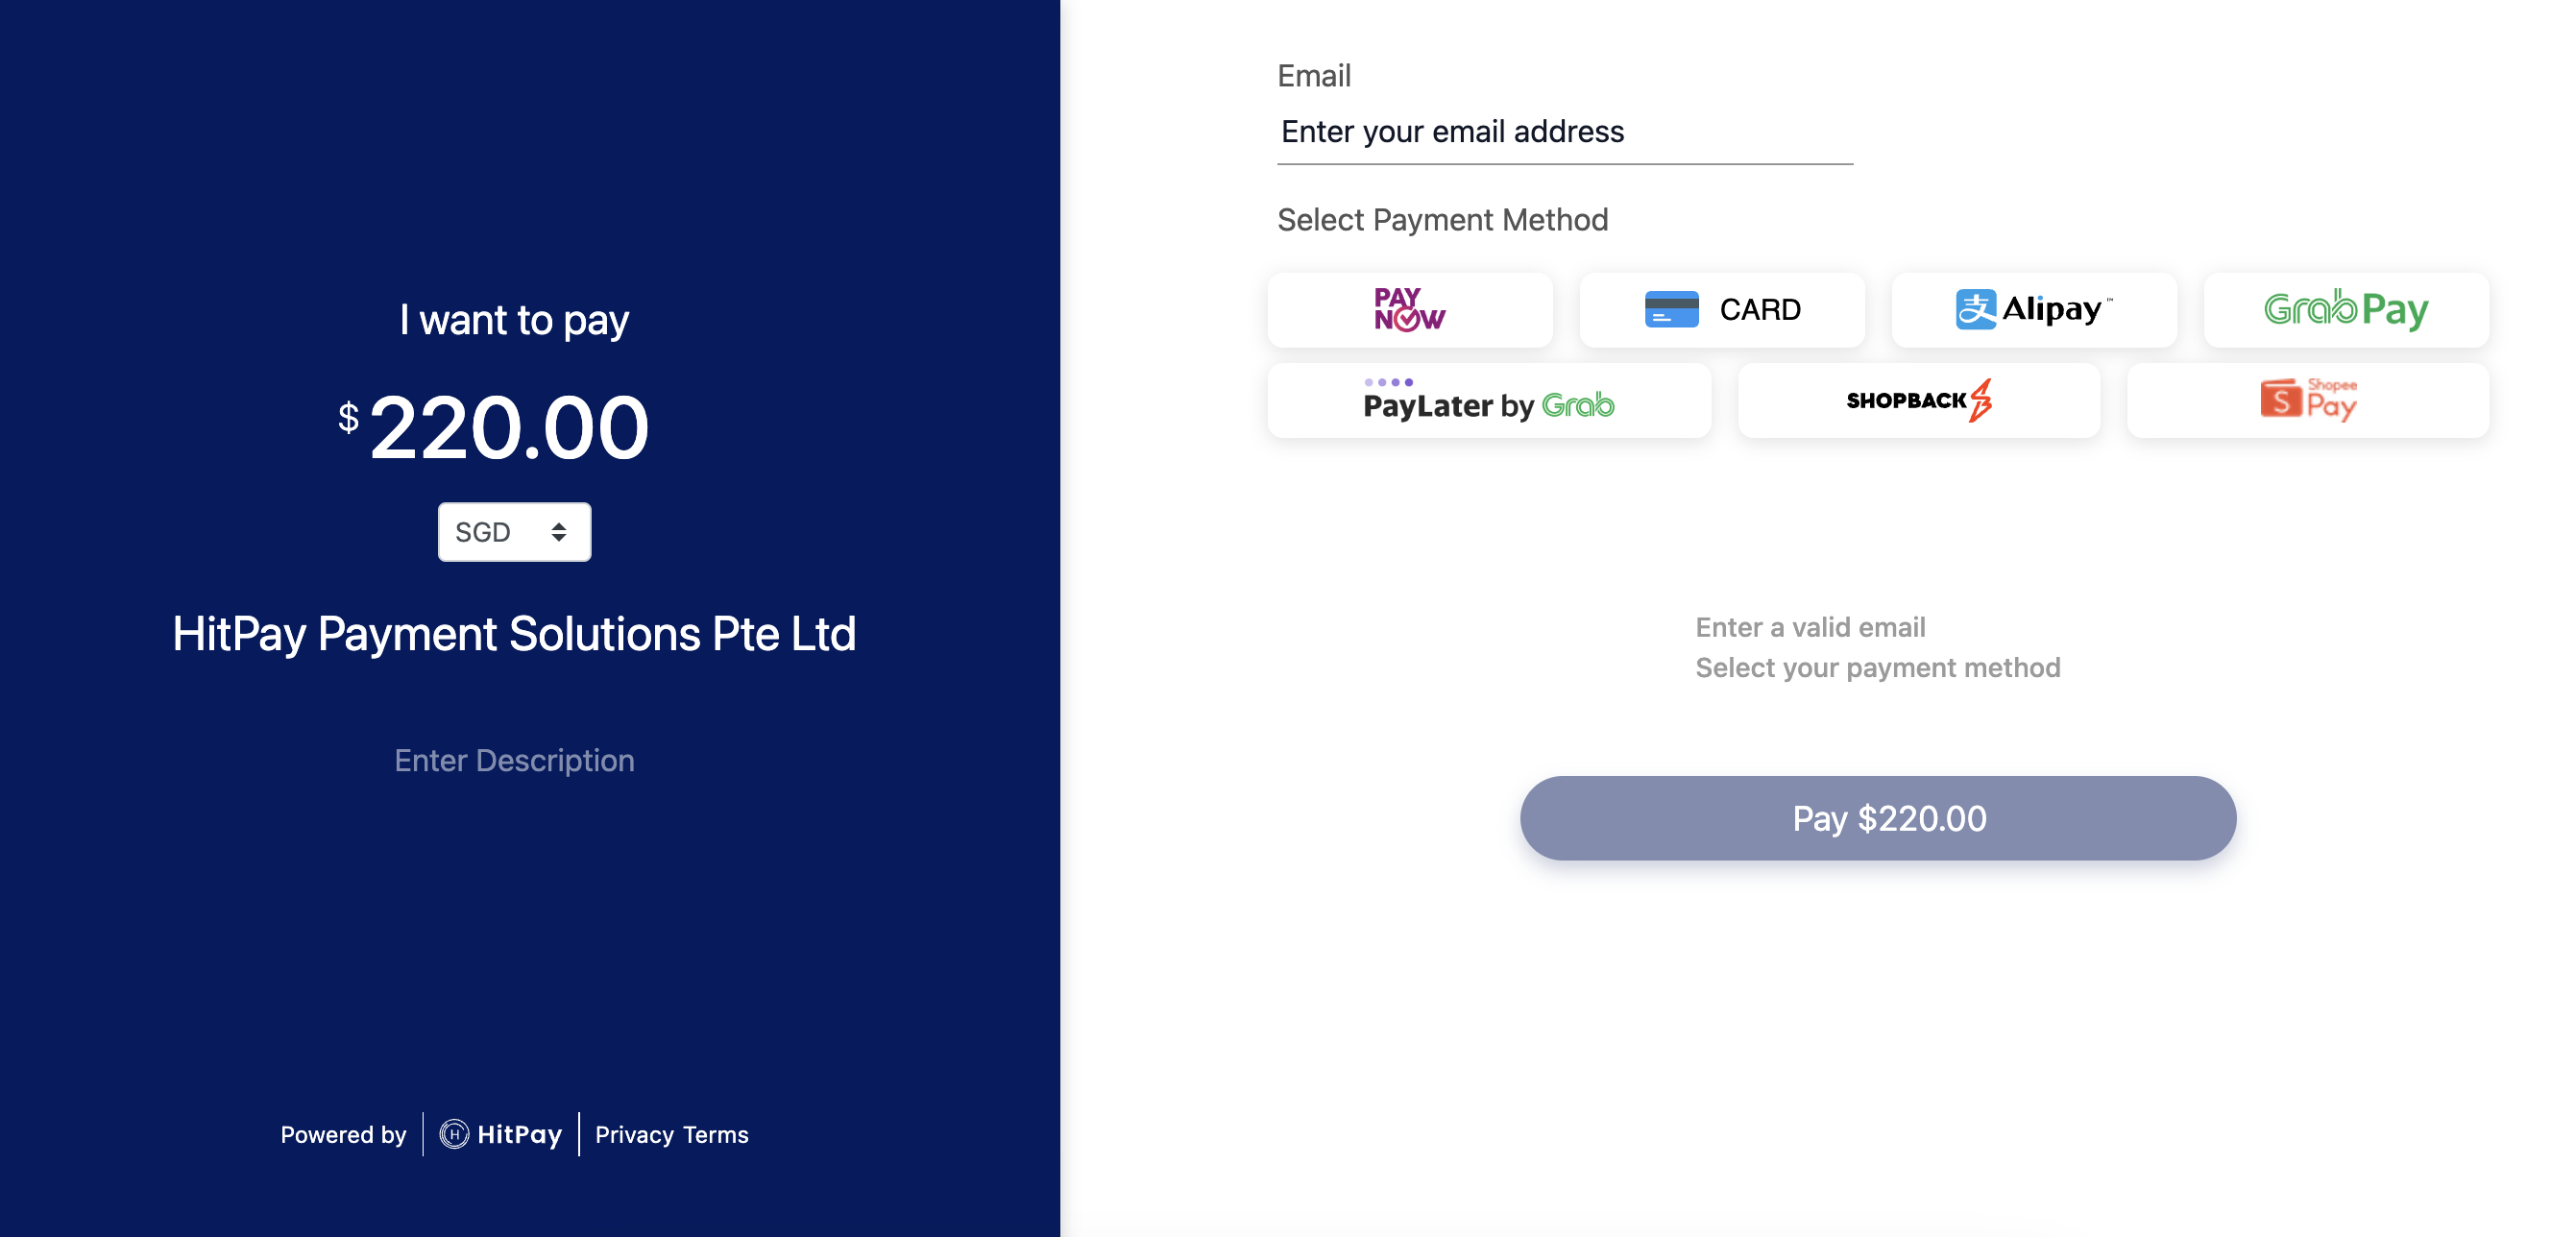Viewport: 2576px width, 1237px height.
Task: Open the Privacy link
Action: [x=634, y=1135]
